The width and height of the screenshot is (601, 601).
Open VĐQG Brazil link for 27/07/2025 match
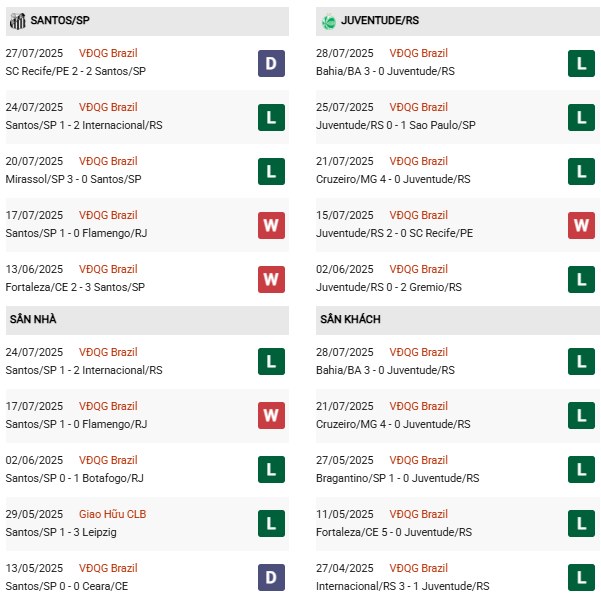tap(108, 53)
